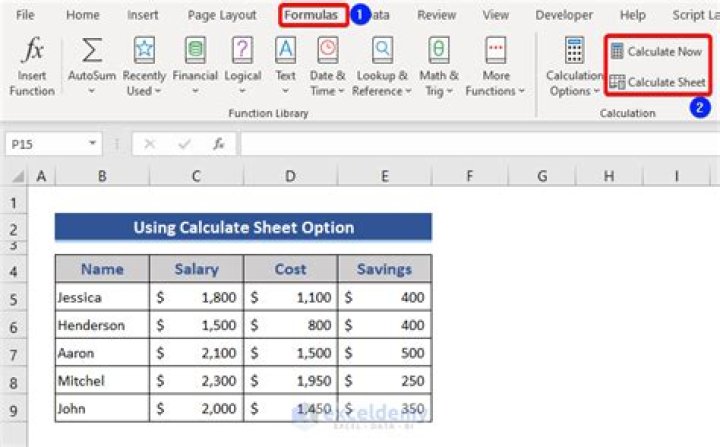The width and height of the screenshot is (720, 447).
Task: Select column C header
Action: (x=196, y=176)
